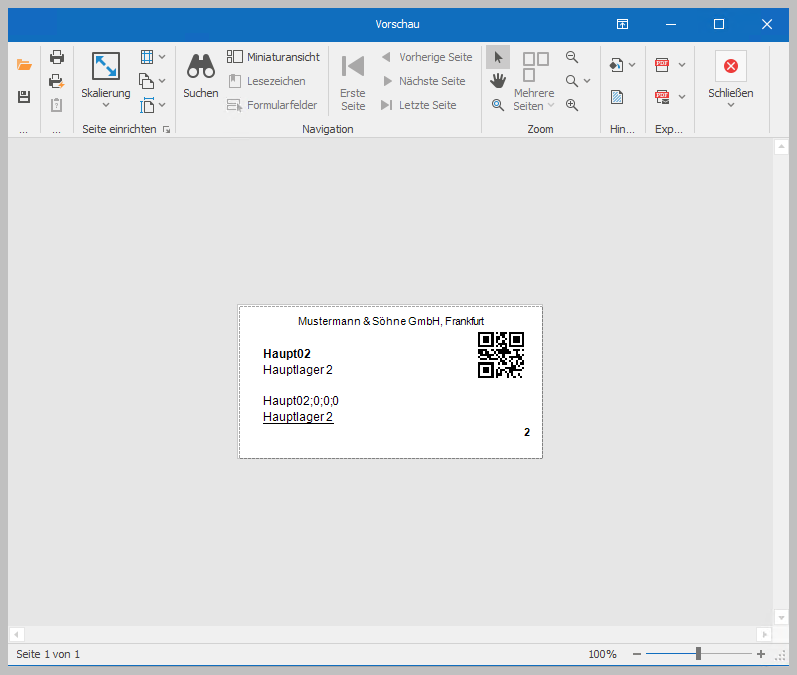Screen dimensions: 797x675
Task: Select the hand pan tool
Action: (498, 81)
